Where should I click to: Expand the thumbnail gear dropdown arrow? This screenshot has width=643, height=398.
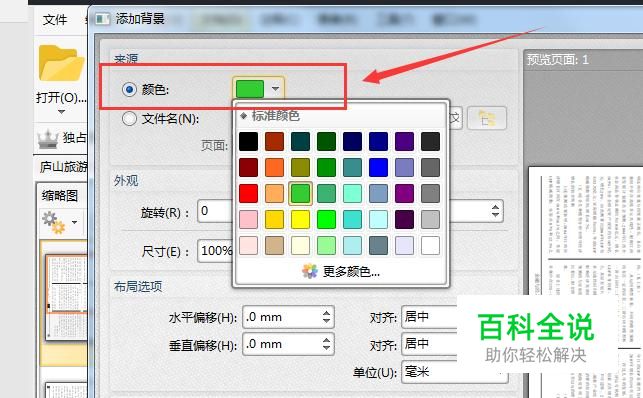[x=74, y=222]
